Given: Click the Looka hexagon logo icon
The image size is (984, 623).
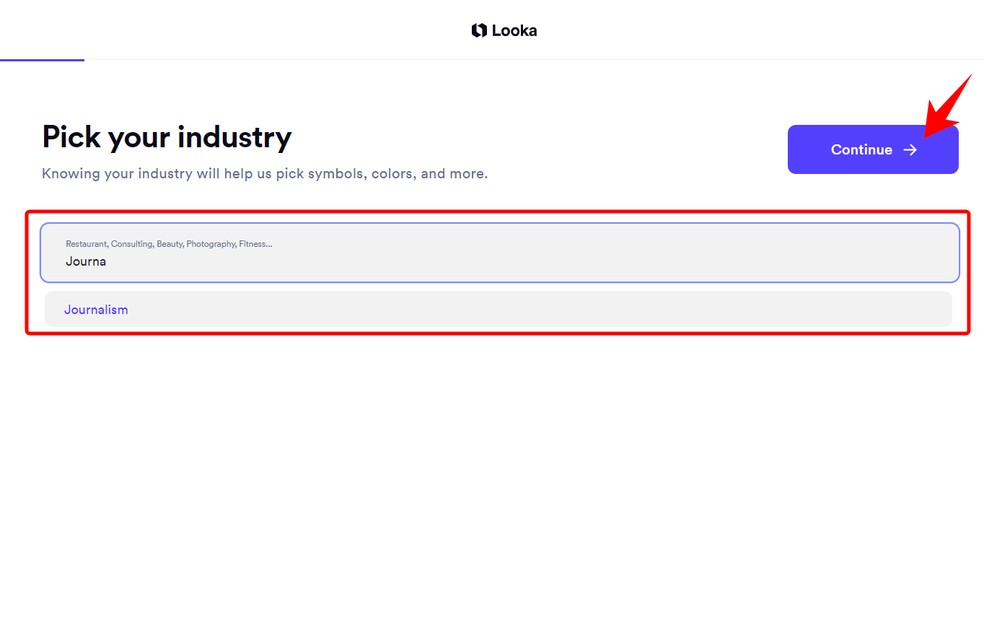Looking at the screenshot, I should pos(479,31).
